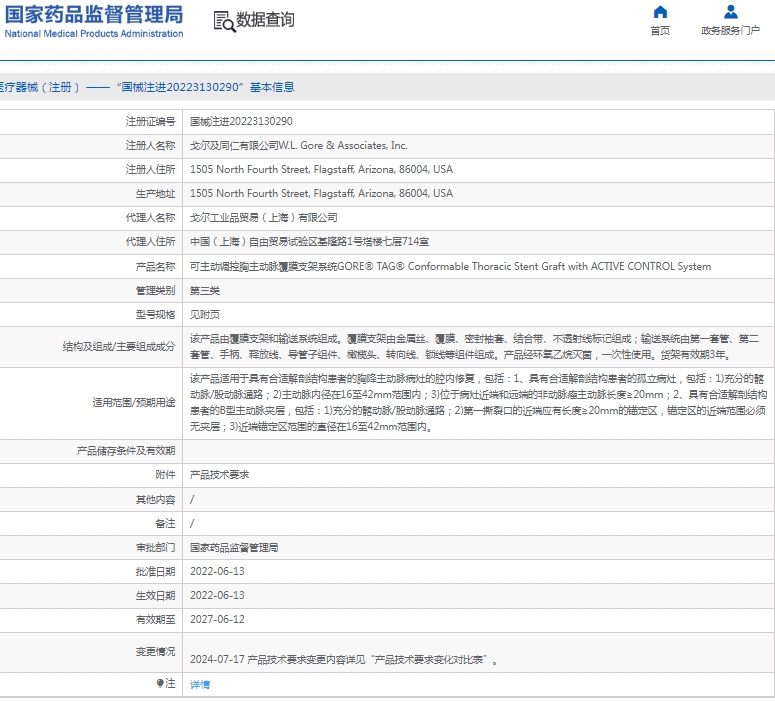775x701 pixels.
Task: Click the 备注 label
Action: [x=165, y=524]
